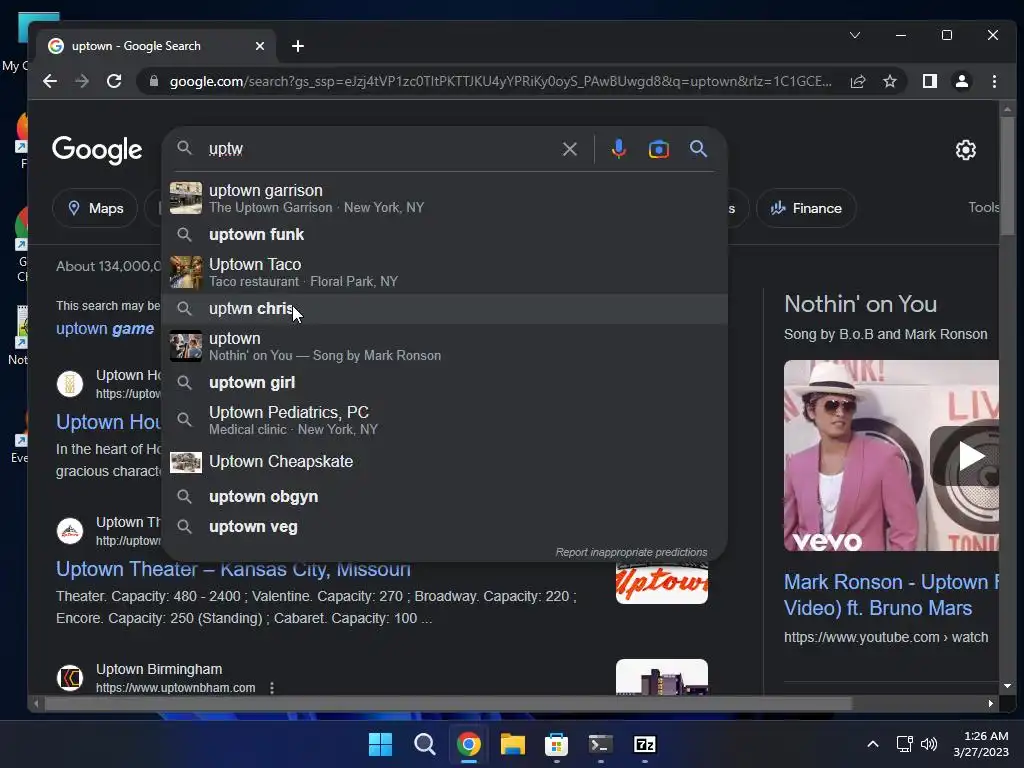Select suggestion Uptown Taco
The height and width of the screenshot is (768, 1024).
click(445, 272)
